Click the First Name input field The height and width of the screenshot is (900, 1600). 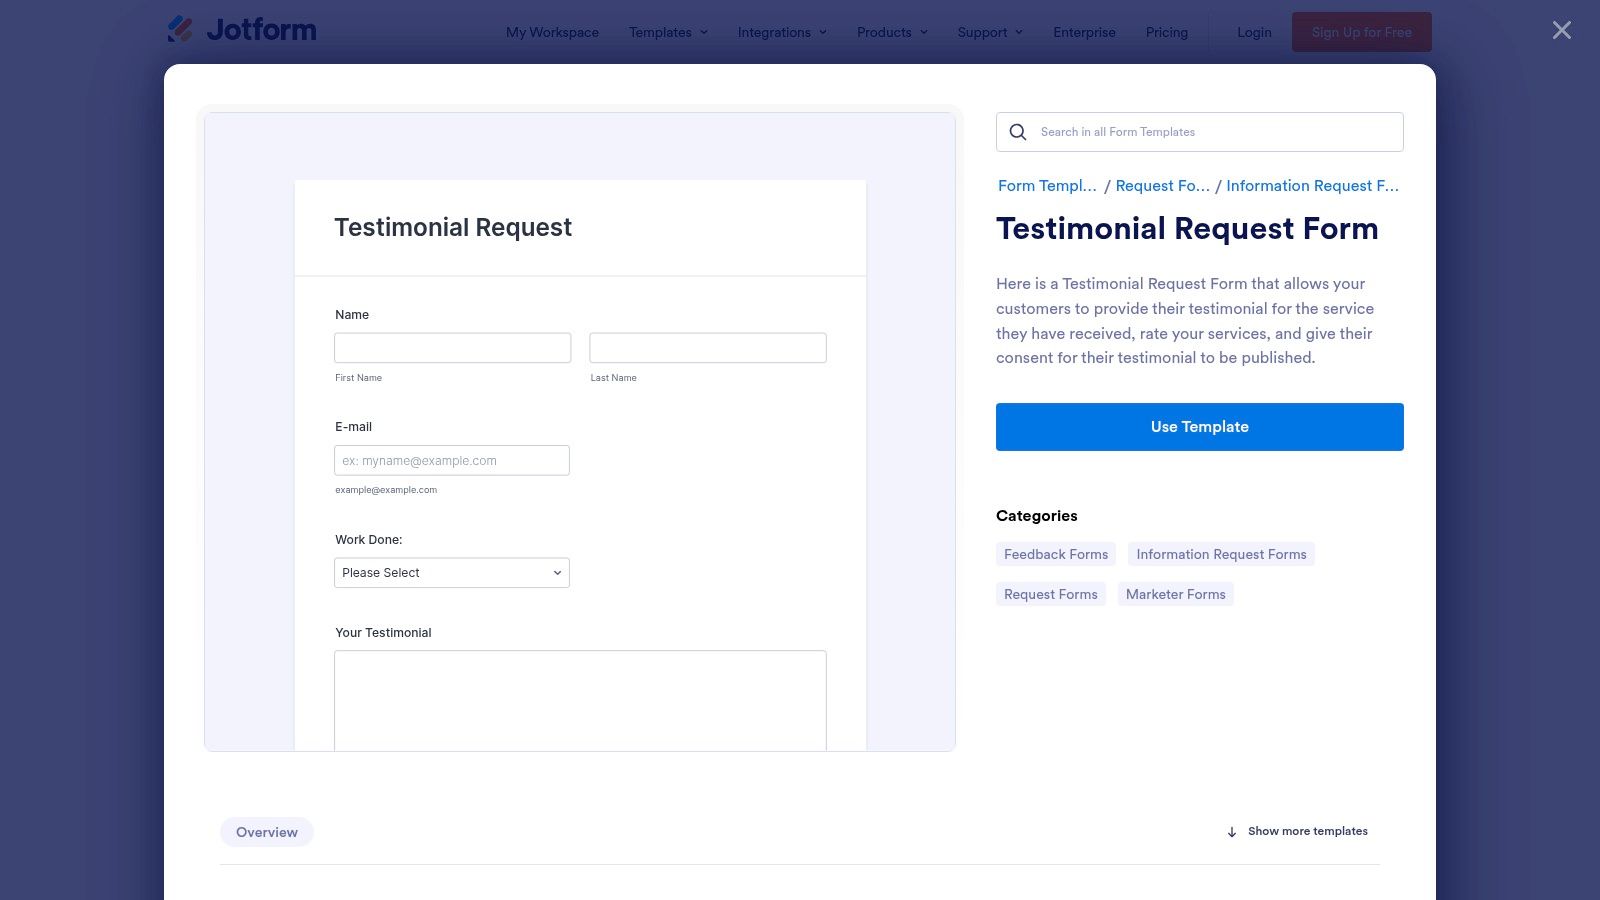click(x=452, y=348)
